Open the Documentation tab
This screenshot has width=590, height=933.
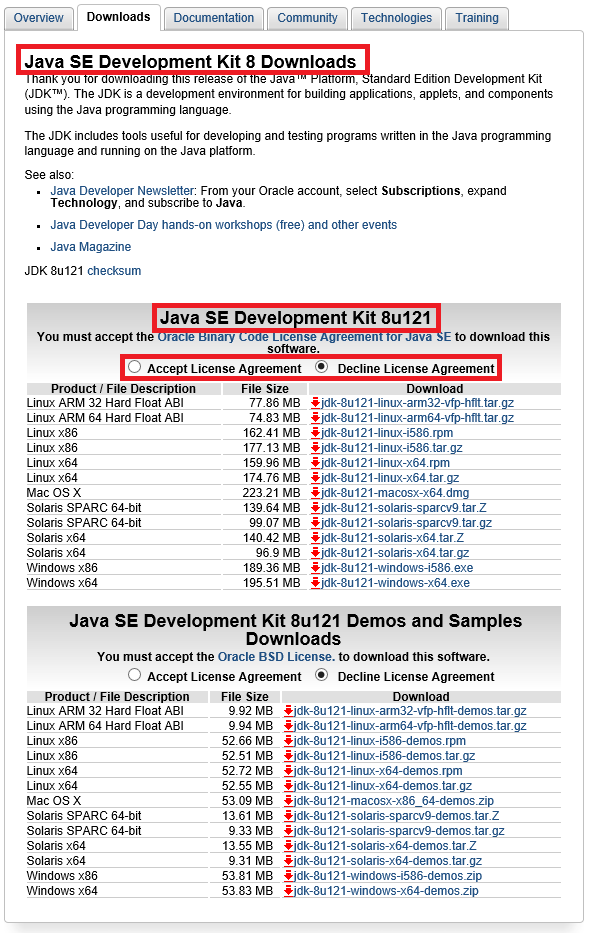pyautogui.click(x=214, y=18)
